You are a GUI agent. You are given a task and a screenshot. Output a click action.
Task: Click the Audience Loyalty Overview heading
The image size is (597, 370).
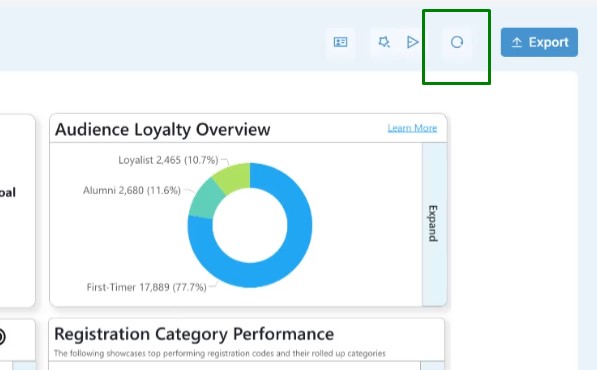click(x=163, y=129)
